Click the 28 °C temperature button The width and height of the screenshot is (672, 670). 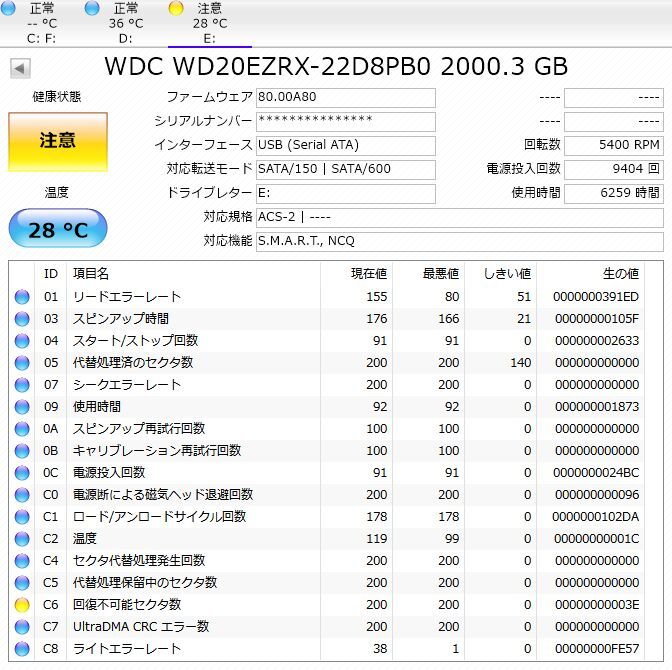click(58, 228)
